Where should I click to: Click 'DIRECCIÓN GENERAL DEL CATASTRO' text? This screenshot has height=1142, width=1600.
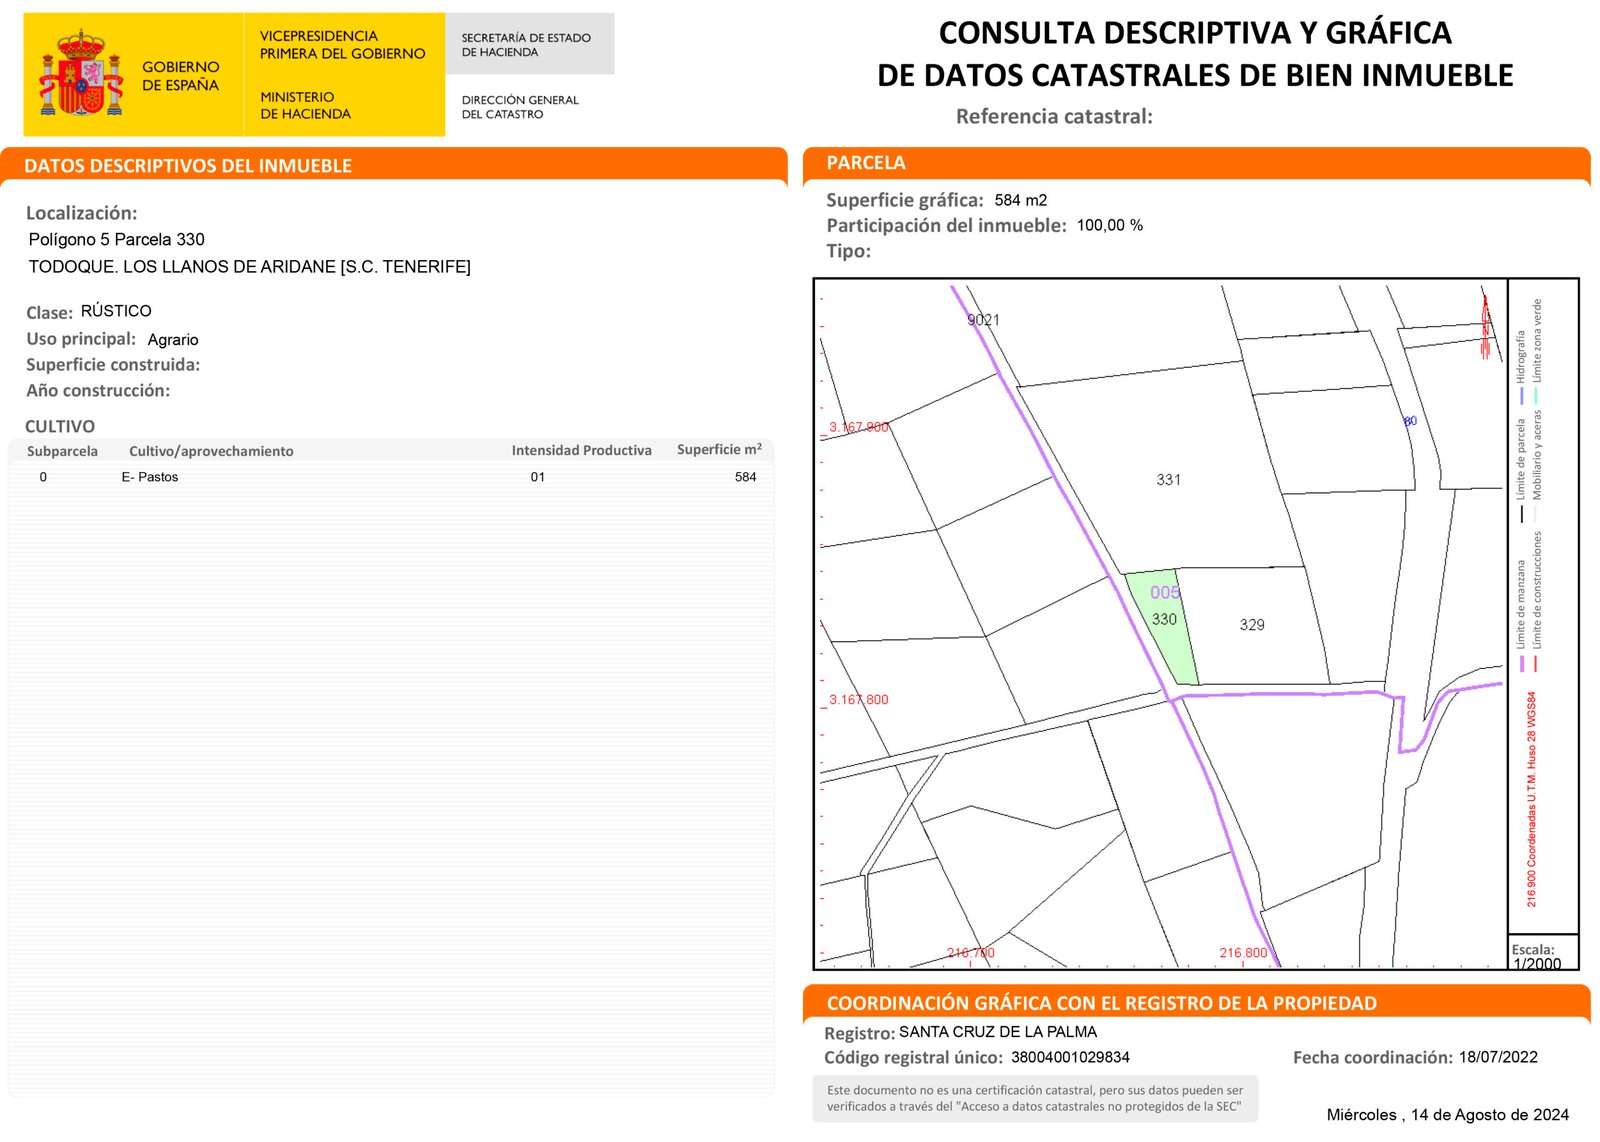pyautogui.click(x=520, y=107)
